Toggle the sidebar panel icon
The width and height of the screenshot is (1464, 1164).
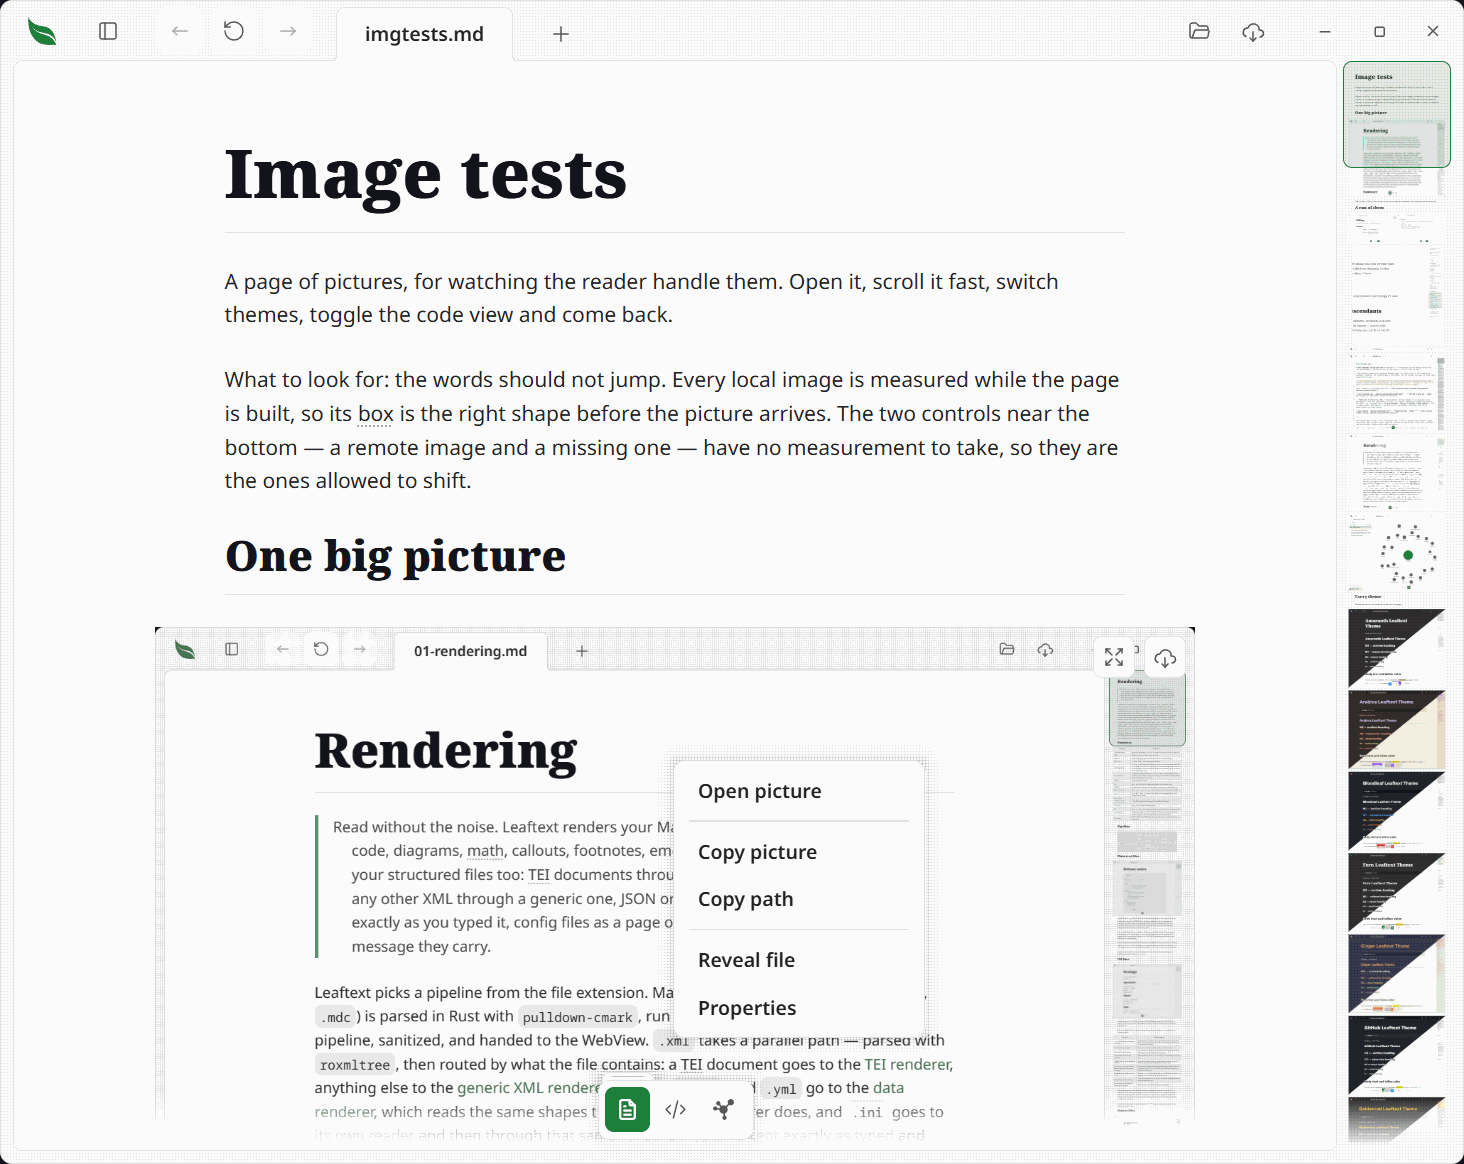(x=108, y=31)
